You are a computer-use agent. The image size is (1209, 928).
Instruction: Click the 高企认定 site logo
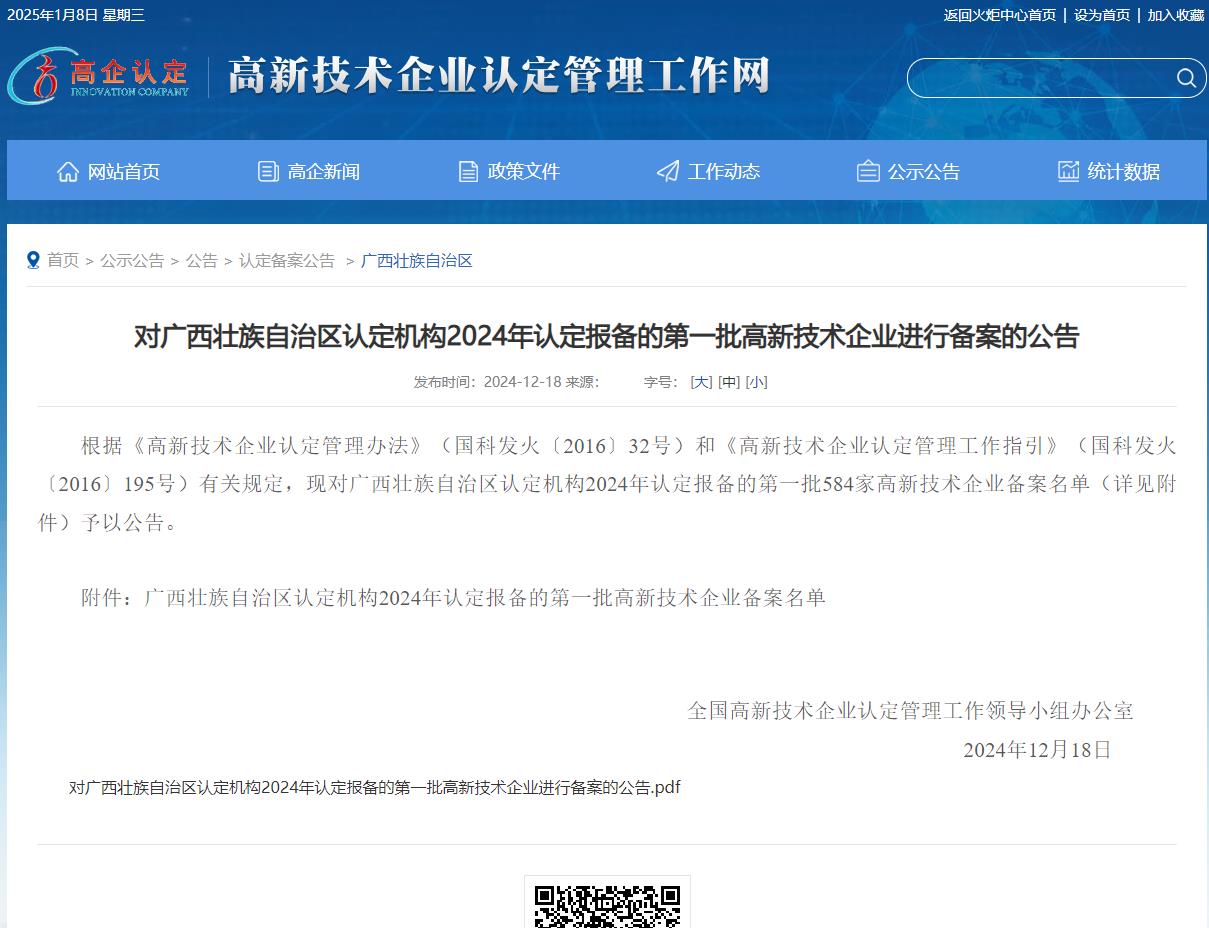[x=100, y=76]
